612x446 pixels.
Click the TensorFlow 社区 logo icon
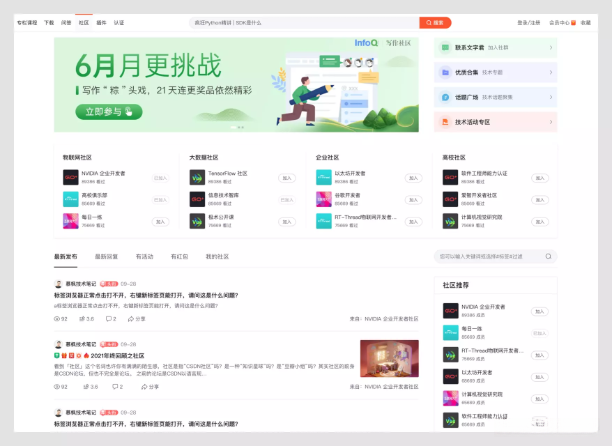(x=197, y=177)
